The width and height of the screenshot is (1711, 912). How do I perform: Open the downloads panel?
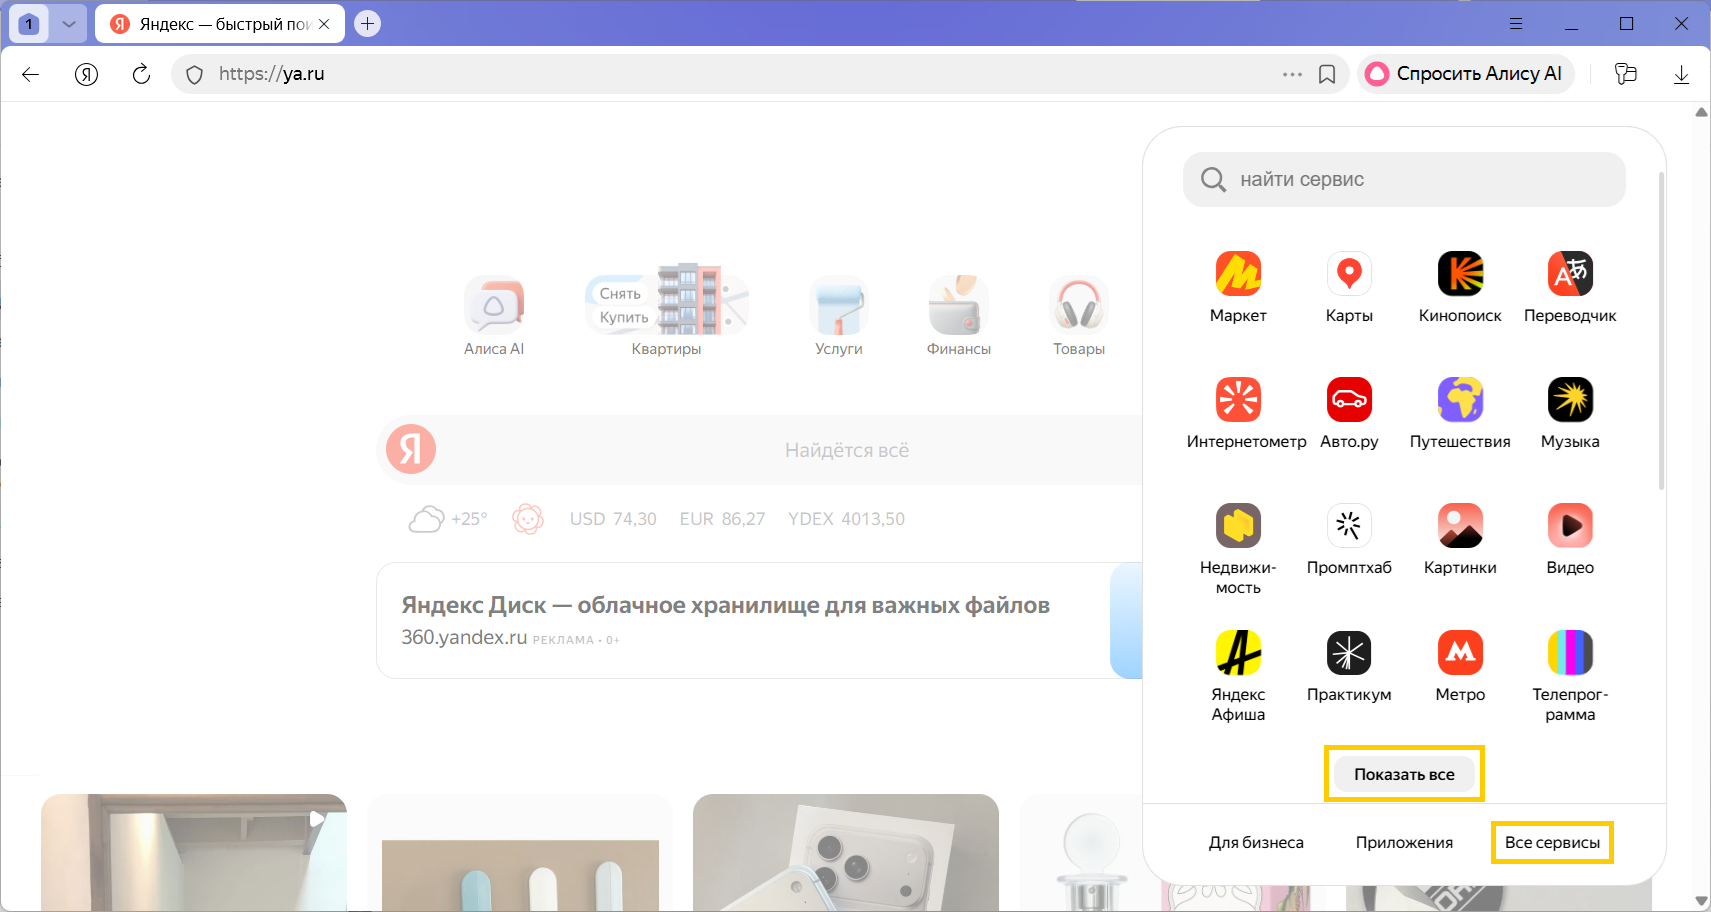pyautogui.click(x=1681, y=74)
